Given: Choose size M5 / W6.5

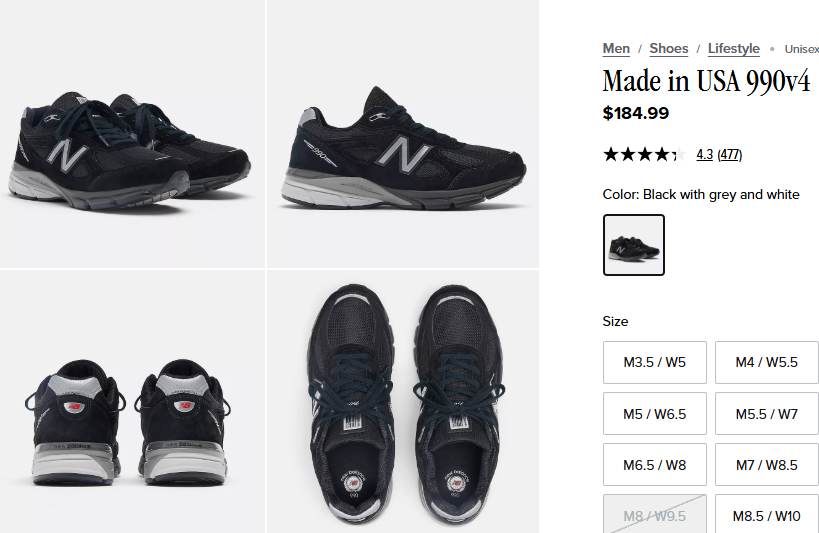Looking at the screenshot, I should 654,413.
